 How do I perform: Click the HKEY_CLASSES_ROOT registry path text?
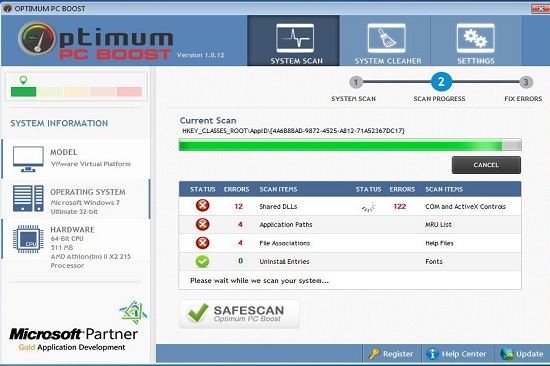pyautogui.click(x=293, y=131)
